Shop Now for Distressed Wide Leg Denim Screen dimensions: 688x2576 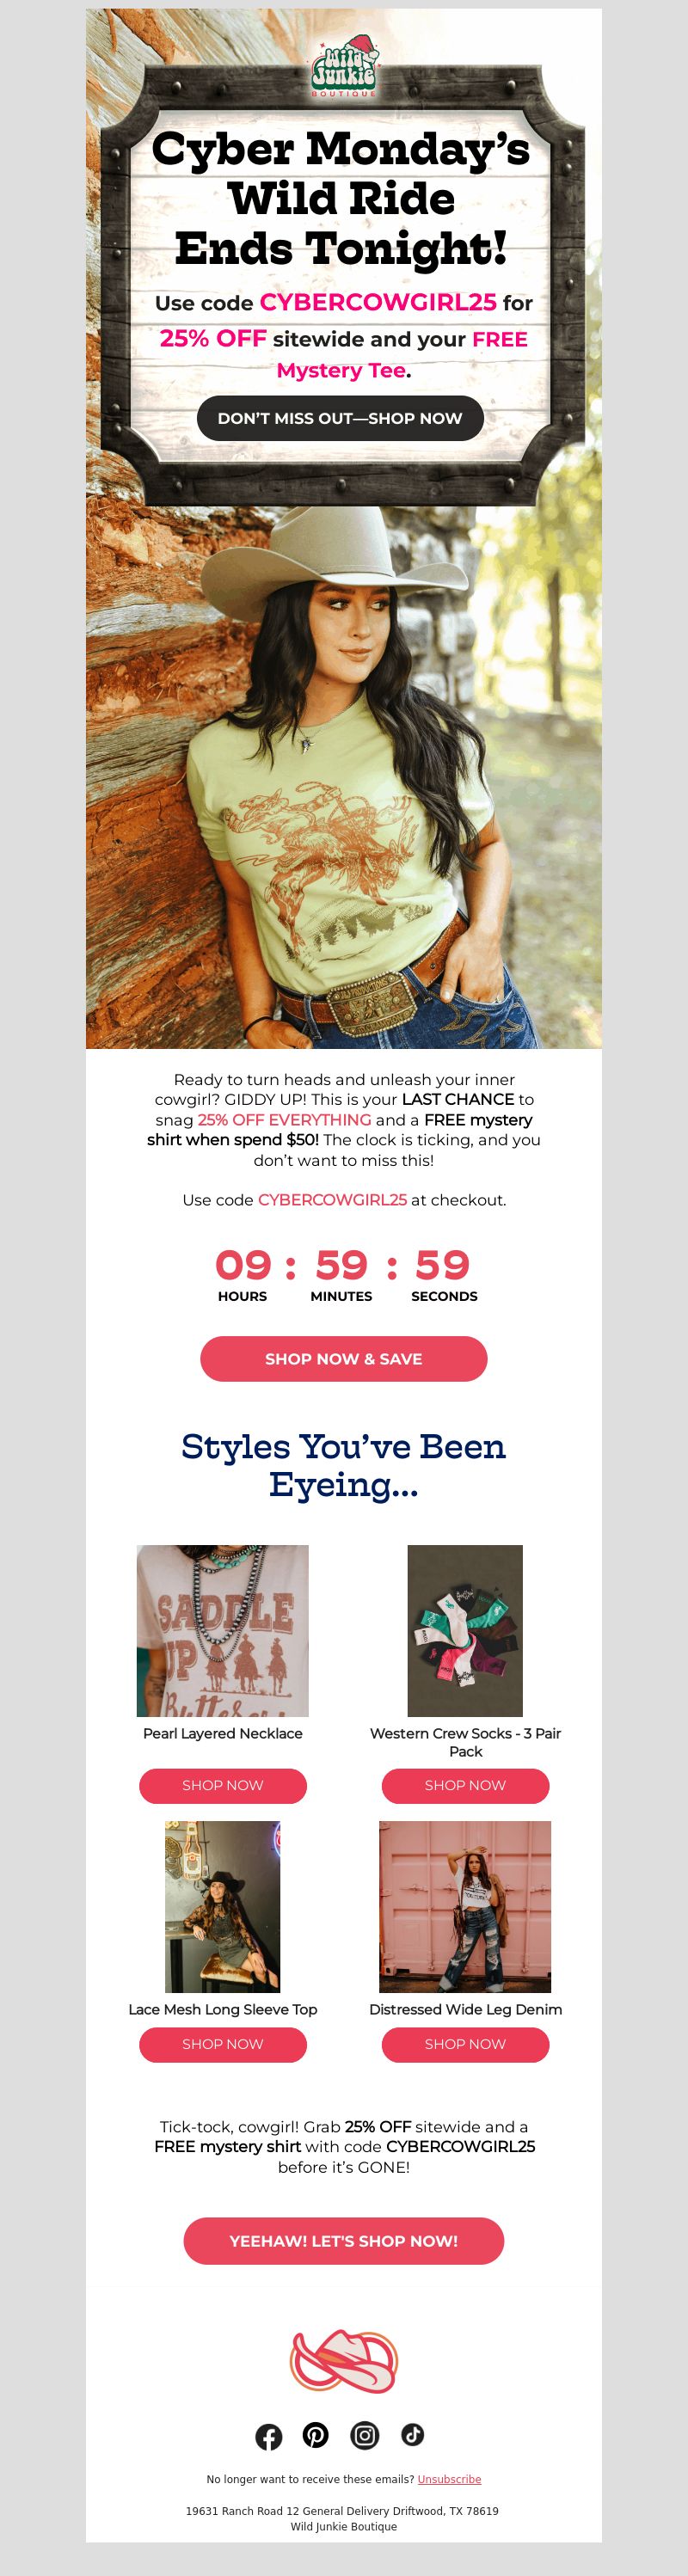tap(465, 2044)
